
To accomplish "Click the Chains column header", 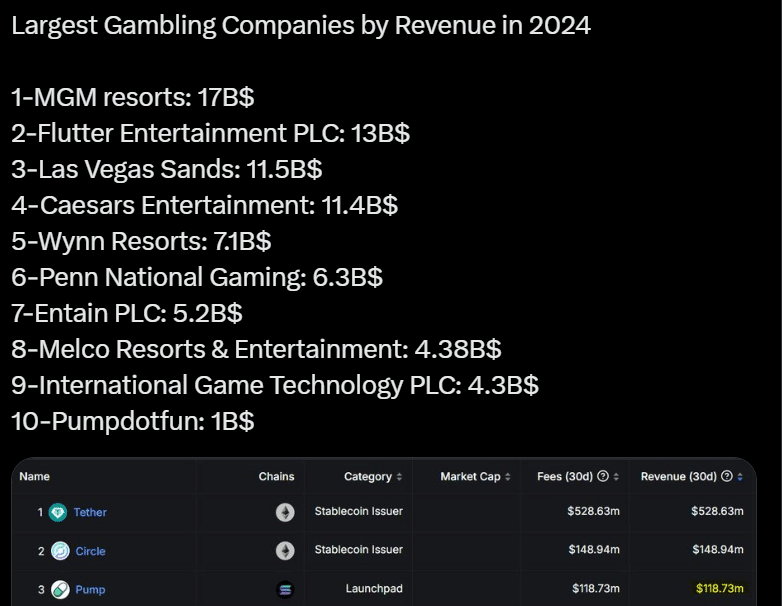I will (276, 477).
